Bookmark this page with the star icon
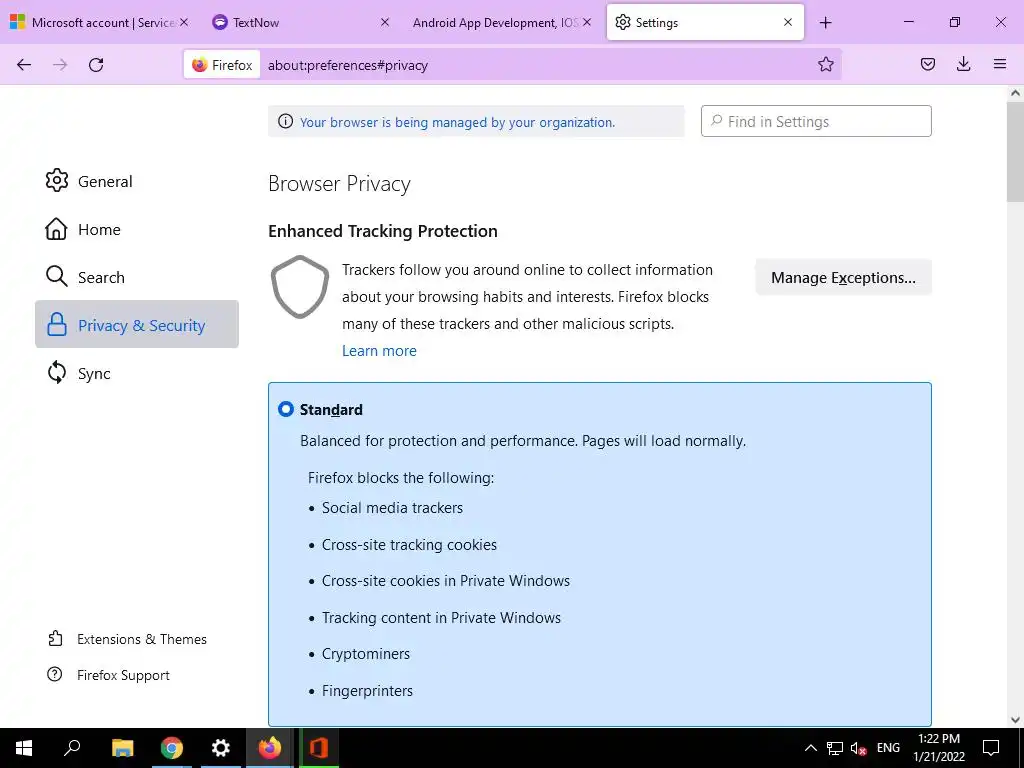1024x768 pixels. coord(825,64)
